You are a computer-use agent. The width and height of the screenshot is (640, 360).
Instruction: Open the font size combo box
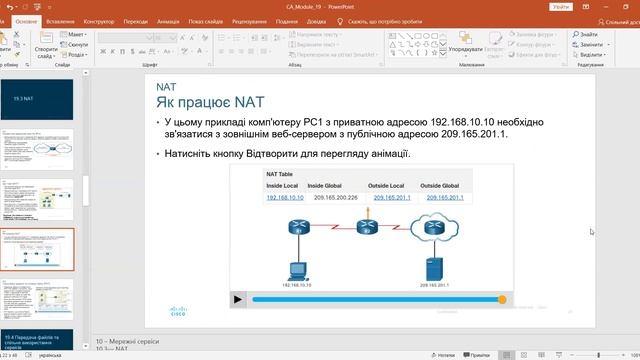click(165, 38)
